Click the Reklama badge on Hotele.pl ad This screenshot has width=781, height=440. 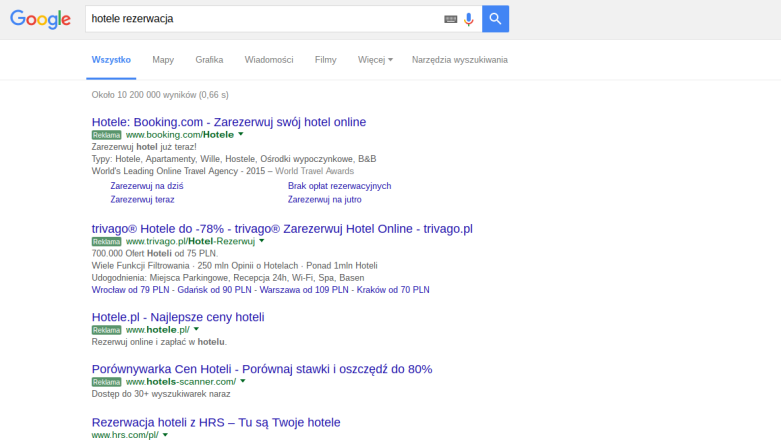click(107, 330)
